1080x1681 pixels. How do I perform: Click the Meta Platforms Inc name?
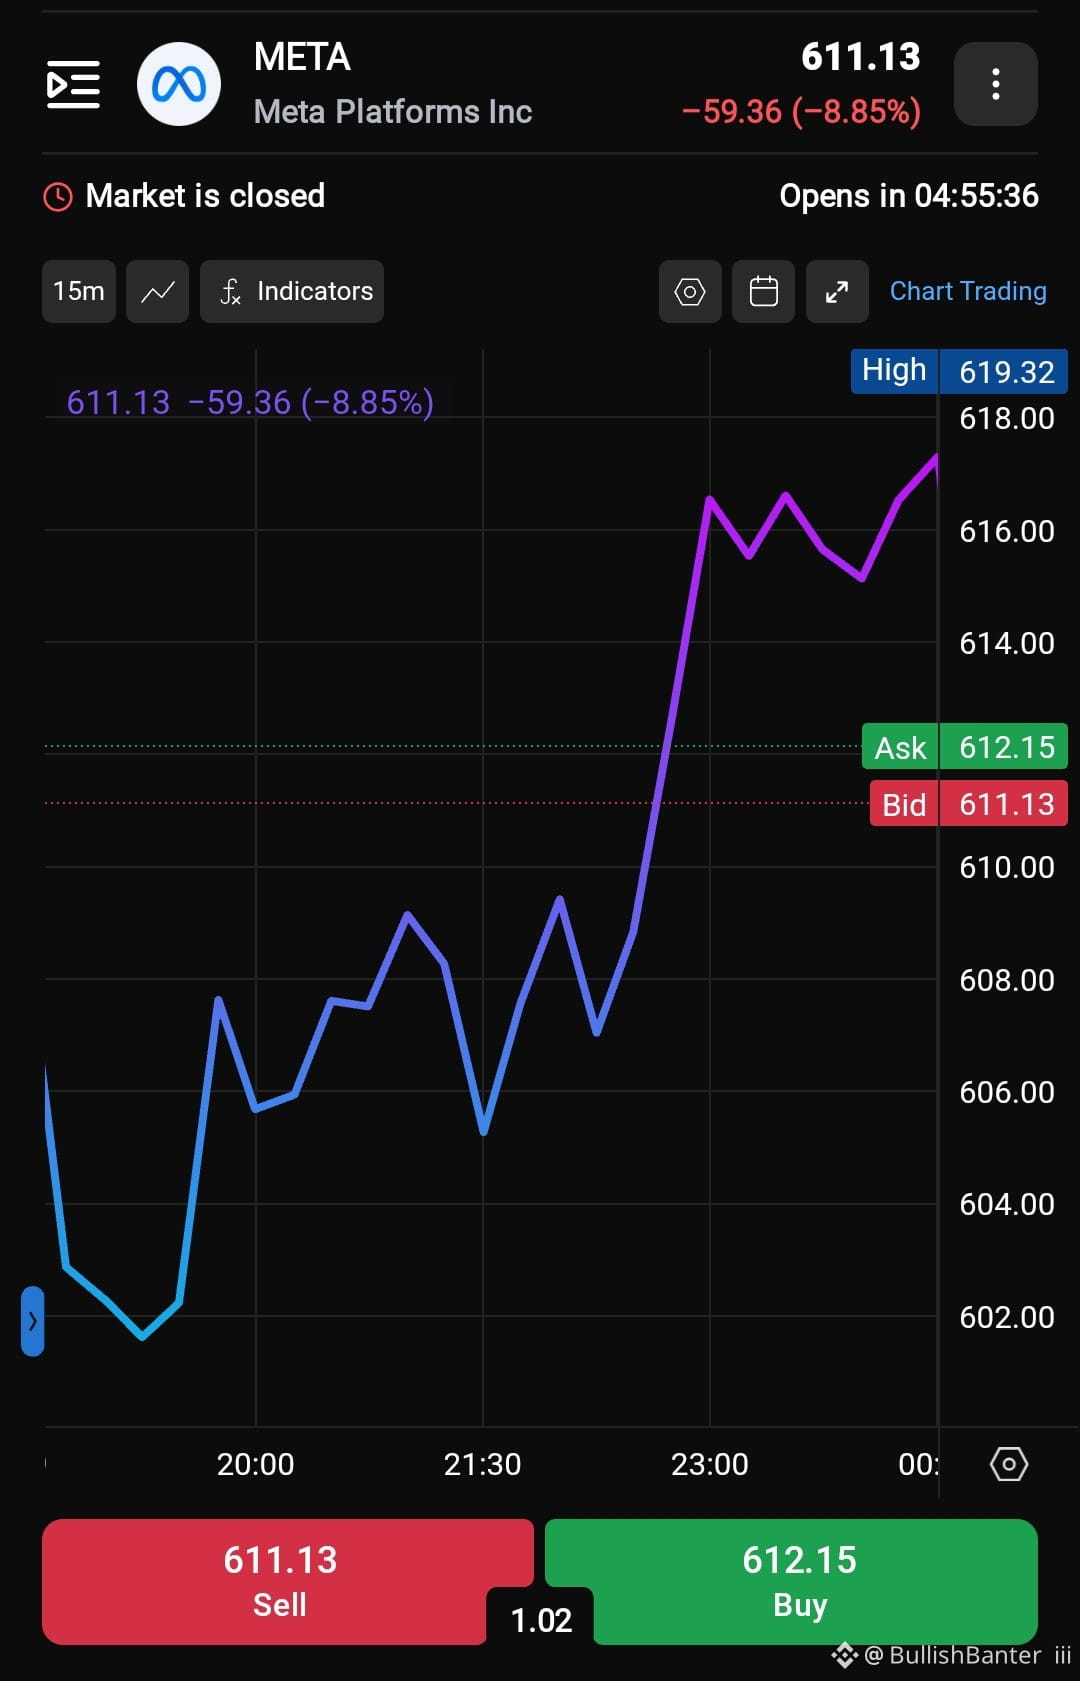tap(393, 112)
